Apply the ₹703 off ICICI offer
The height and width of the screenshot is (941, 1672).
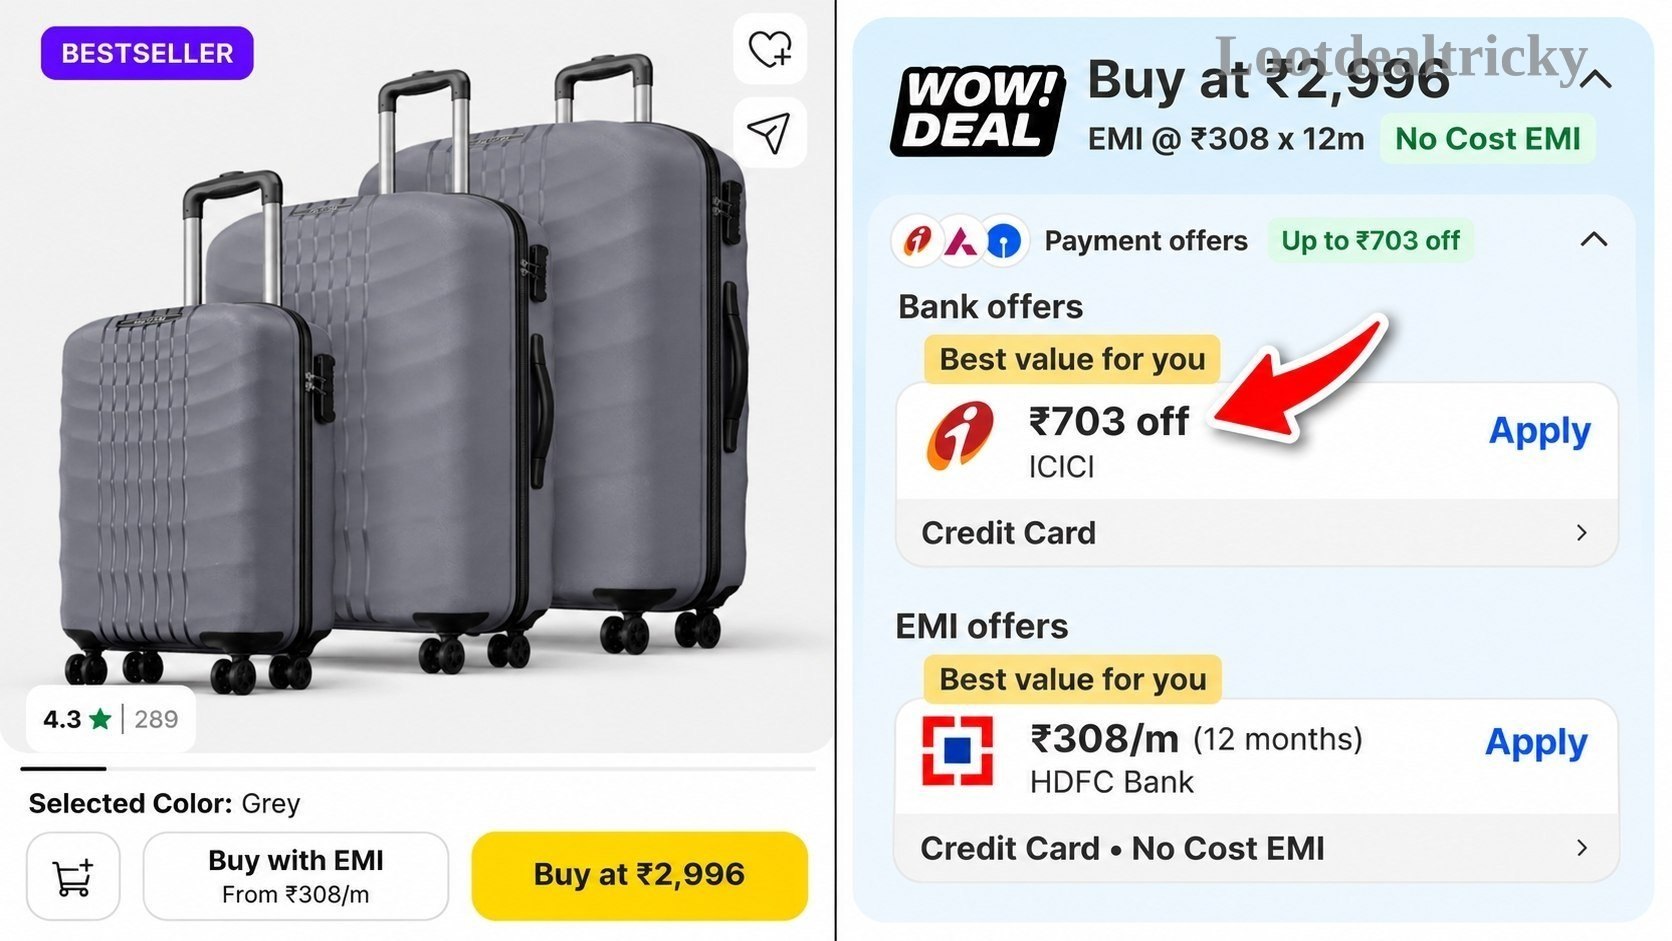tap(1539, 431)
